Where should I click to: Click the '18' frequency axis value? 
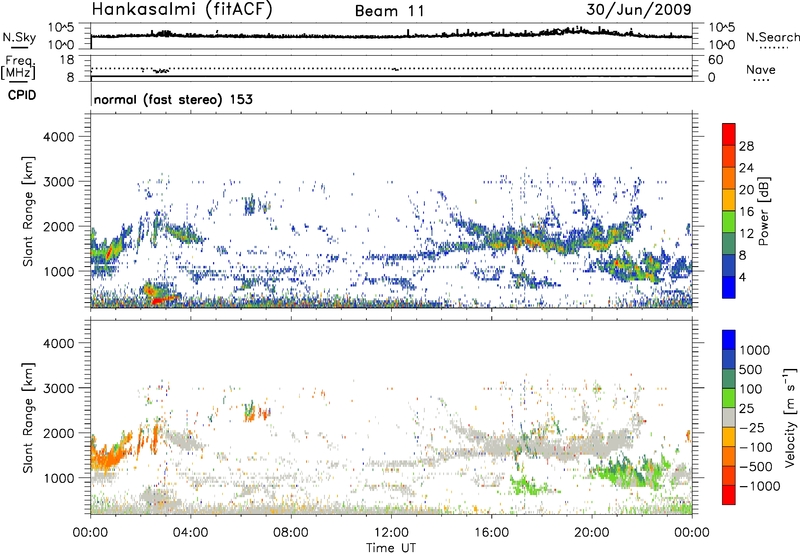coord(67,60)
